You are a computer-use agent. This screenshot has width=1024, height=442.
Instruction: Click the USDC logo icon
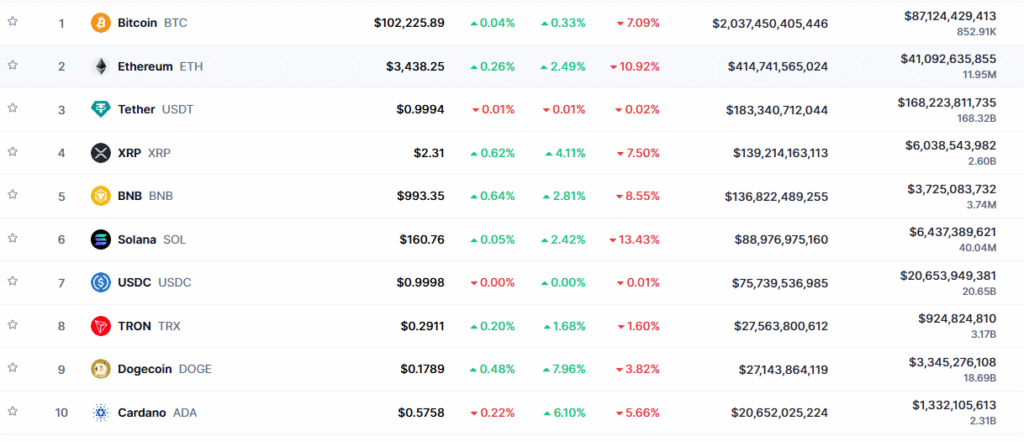pyautogui.click(x=101, y=282)
